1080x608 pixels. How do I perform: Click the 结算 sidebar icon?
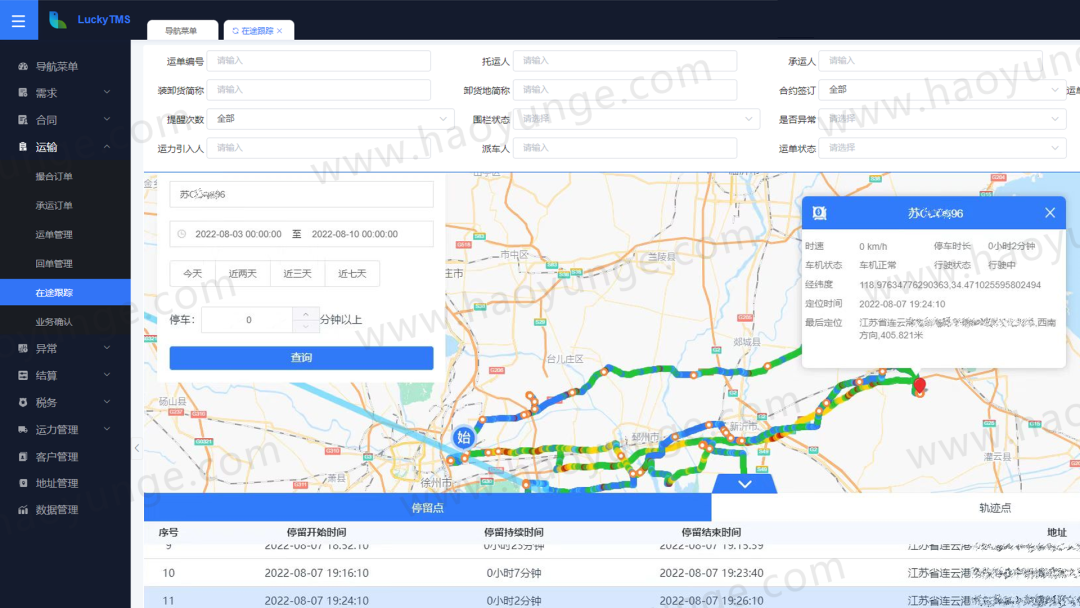[23, 375]
